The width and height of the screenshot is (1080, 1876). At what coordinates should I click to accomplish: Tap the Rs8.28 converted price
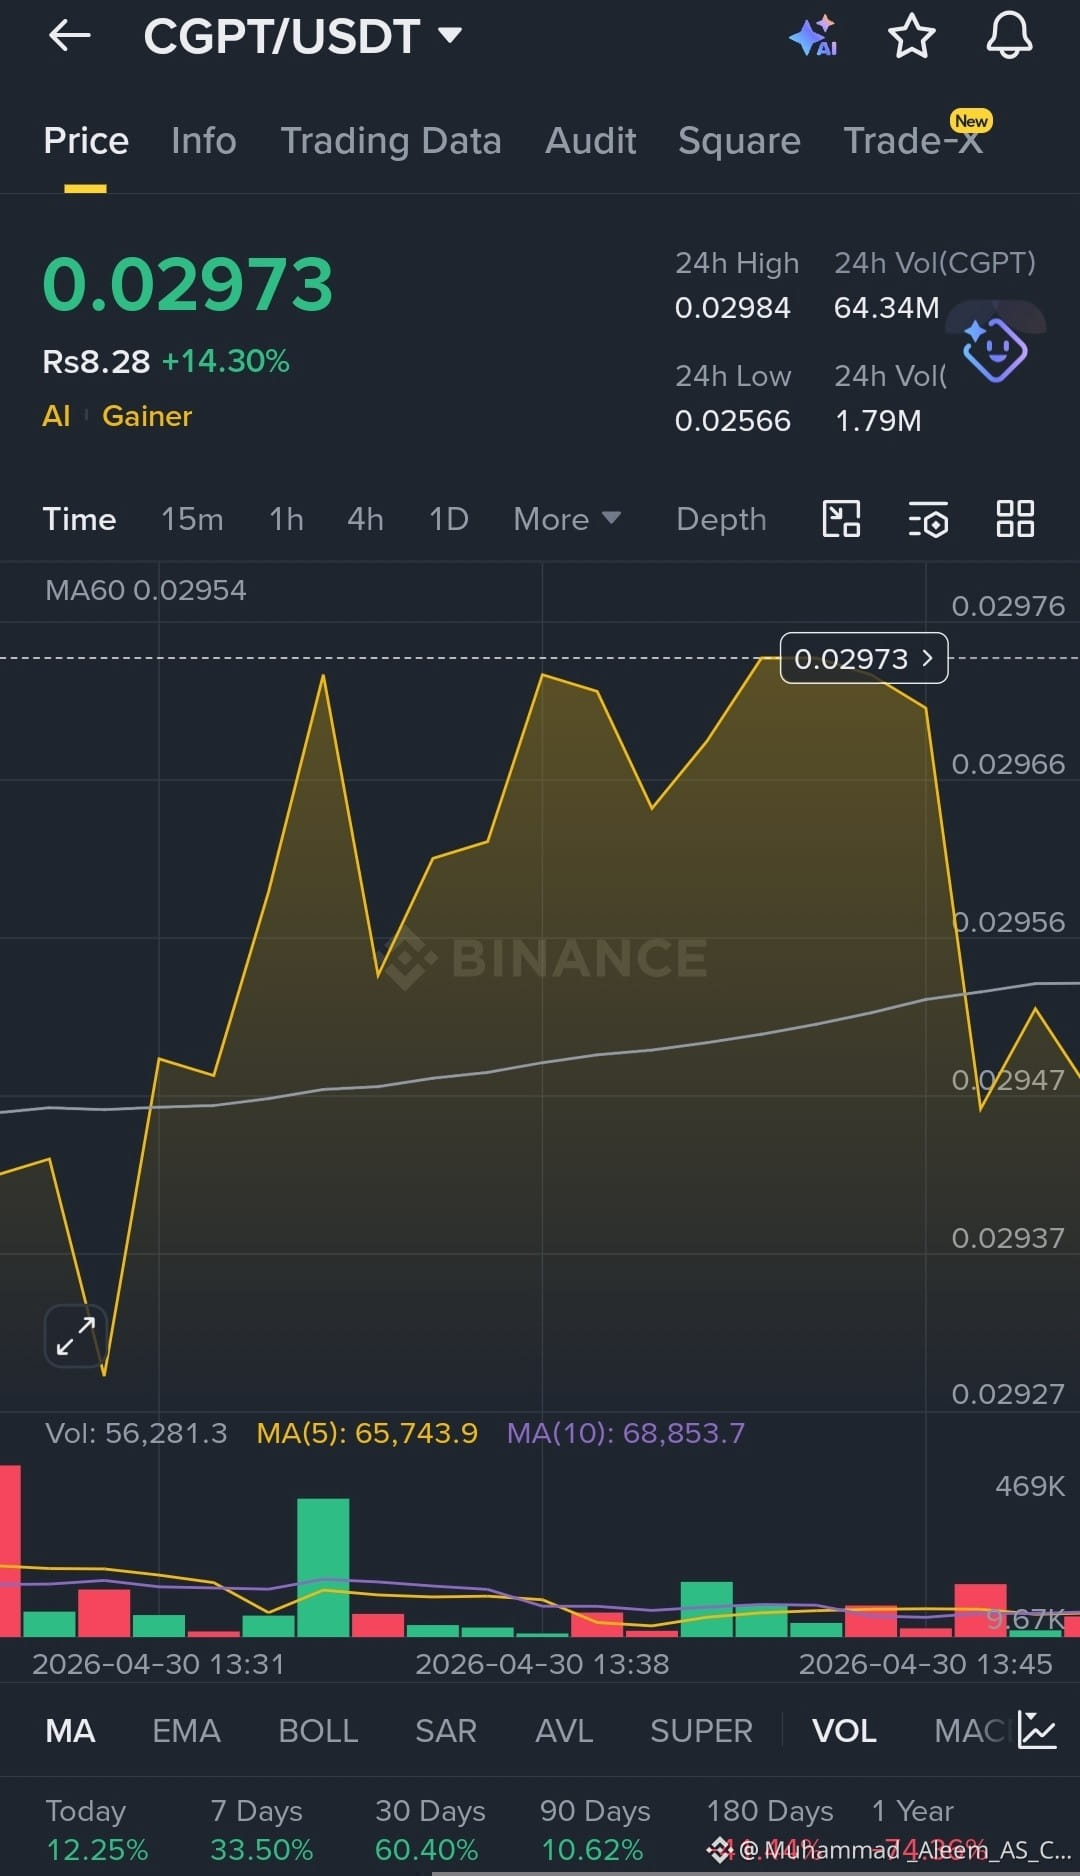(x=96, y=361)
